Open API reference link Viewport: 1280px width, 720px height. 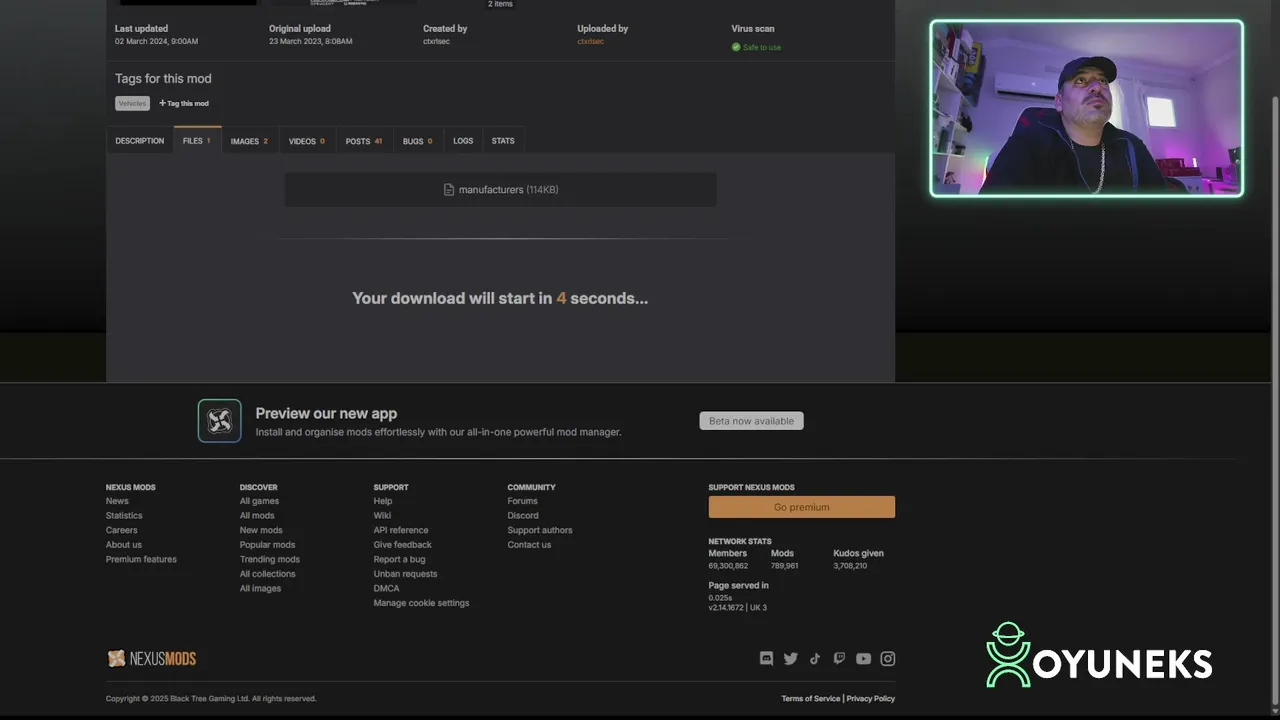[x=401, y=530]
